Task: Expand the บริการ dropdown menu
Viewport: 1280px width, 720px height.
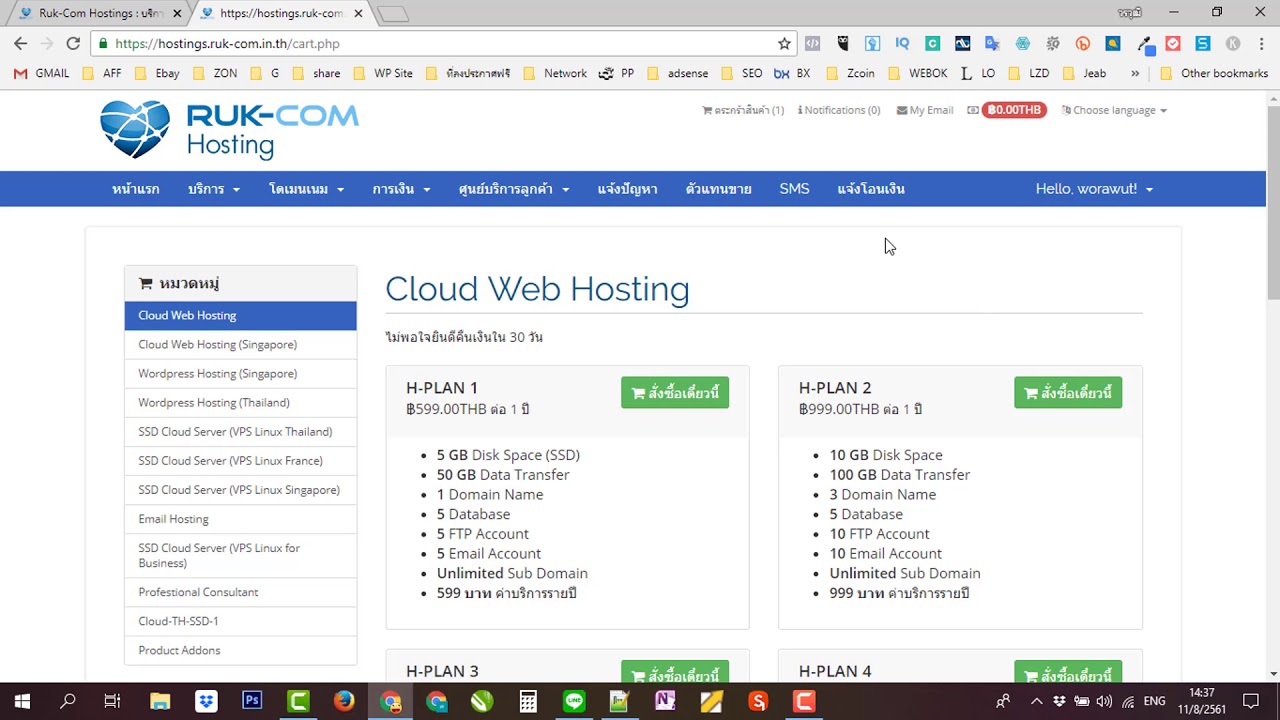Action: [214, 189]
